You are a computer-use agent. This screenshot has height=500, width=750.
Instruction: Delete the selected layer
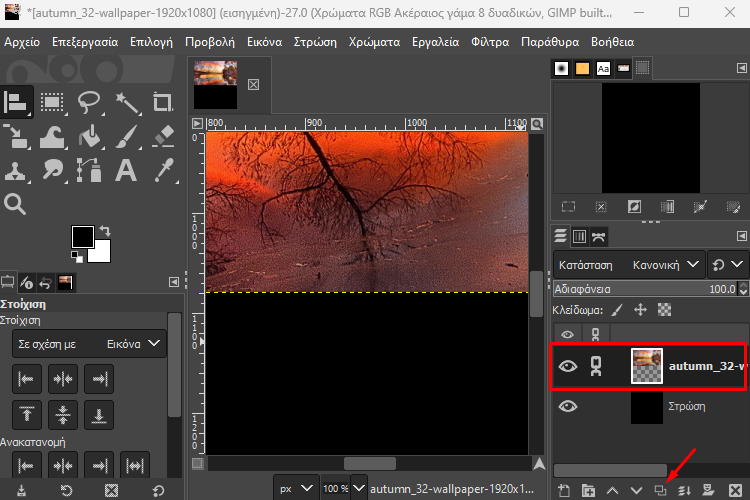click(735, 490)
